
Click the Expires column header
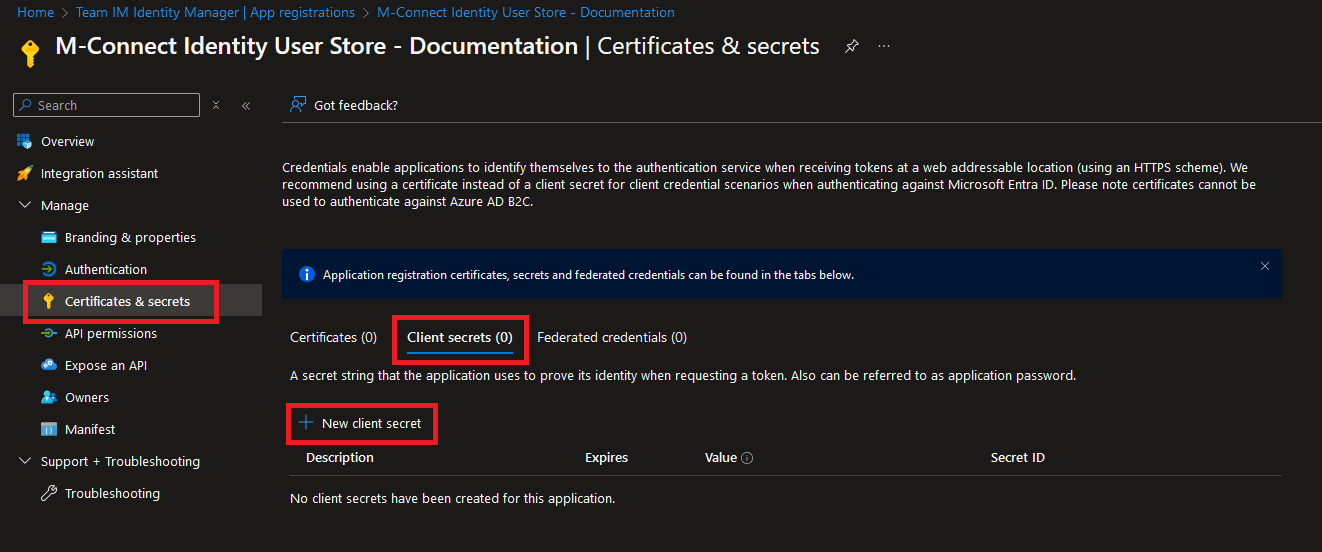(606, 457)
